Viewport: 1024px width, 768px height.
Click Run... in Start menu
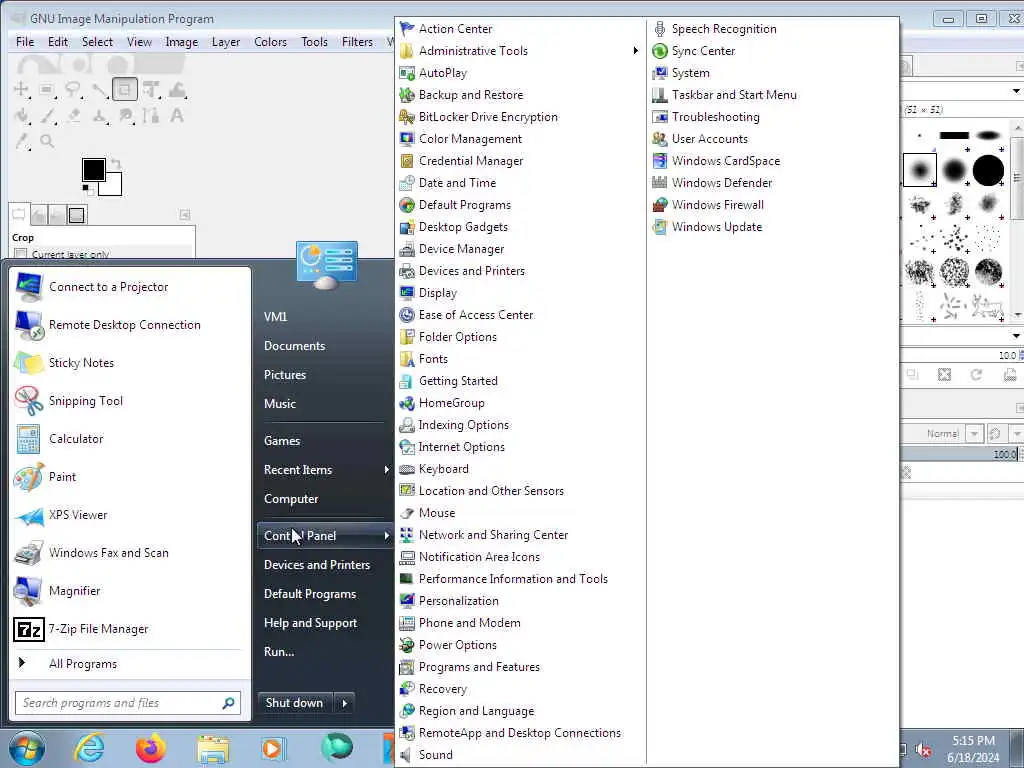pos(279,652)
